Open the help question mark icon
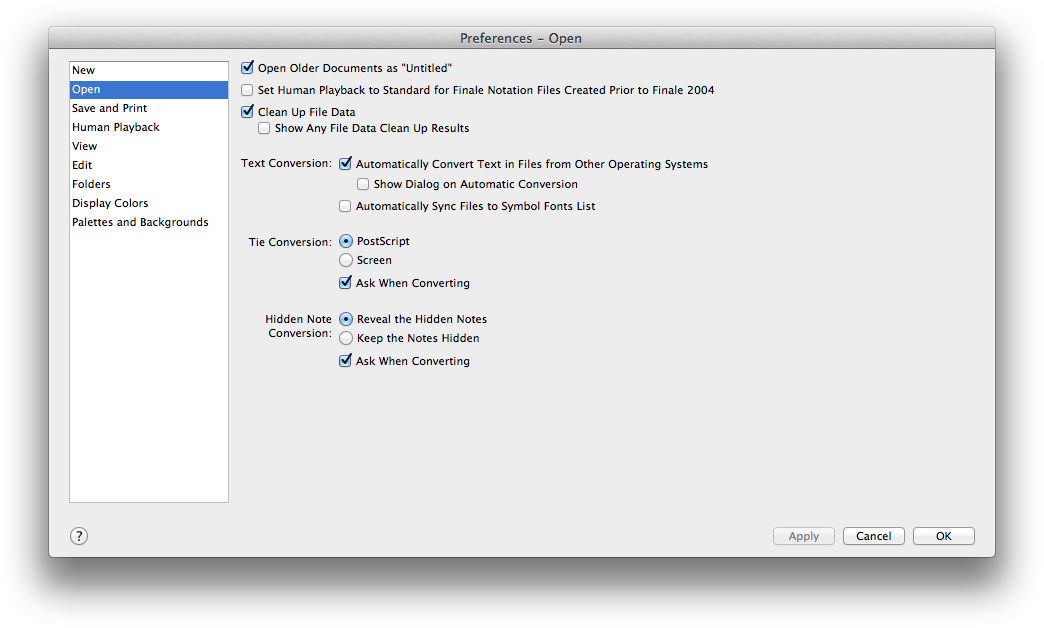Viewport: 1044px width, 628px height. pyautogui.click(x=79, y=536)
